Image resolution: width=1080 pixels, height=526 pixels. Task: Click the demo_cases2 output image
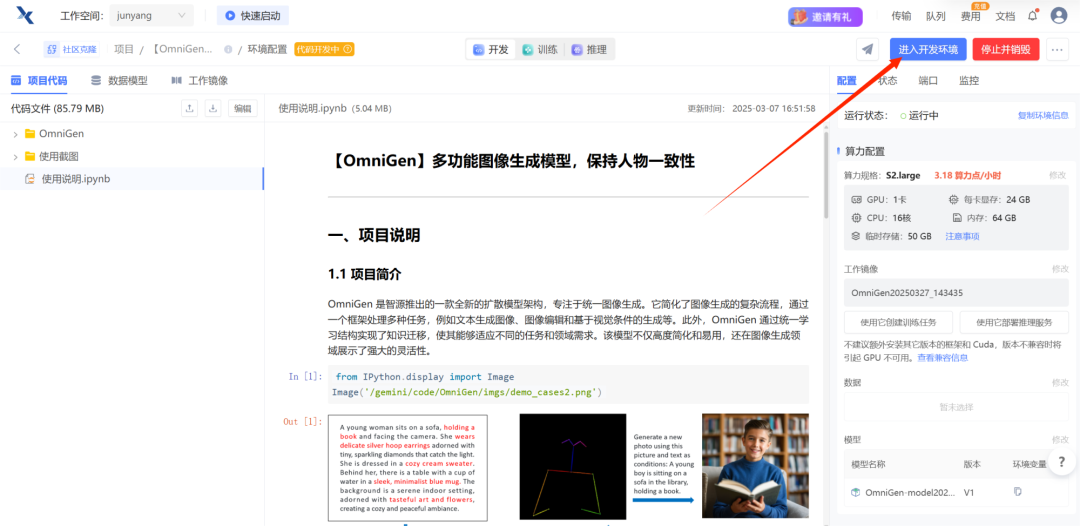point(568,467)
